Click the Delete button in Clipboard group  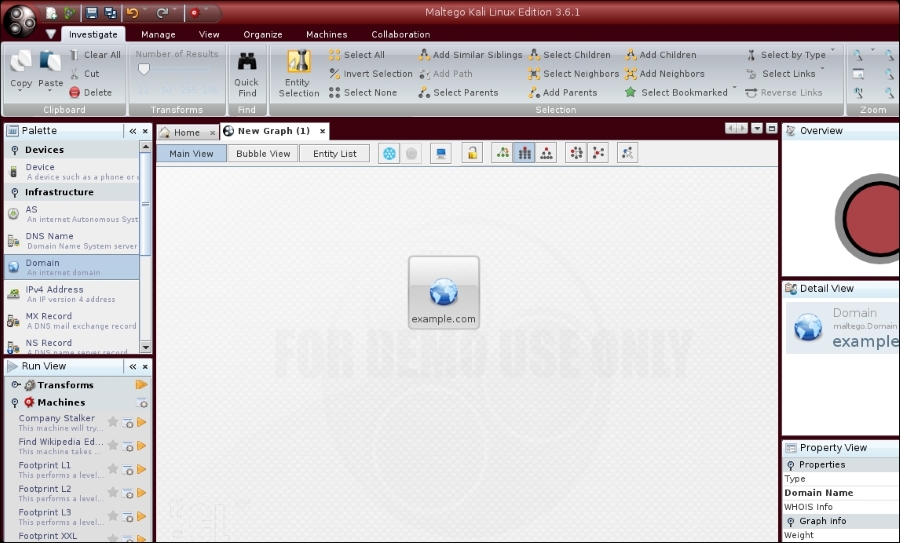[x=91, y=92]
